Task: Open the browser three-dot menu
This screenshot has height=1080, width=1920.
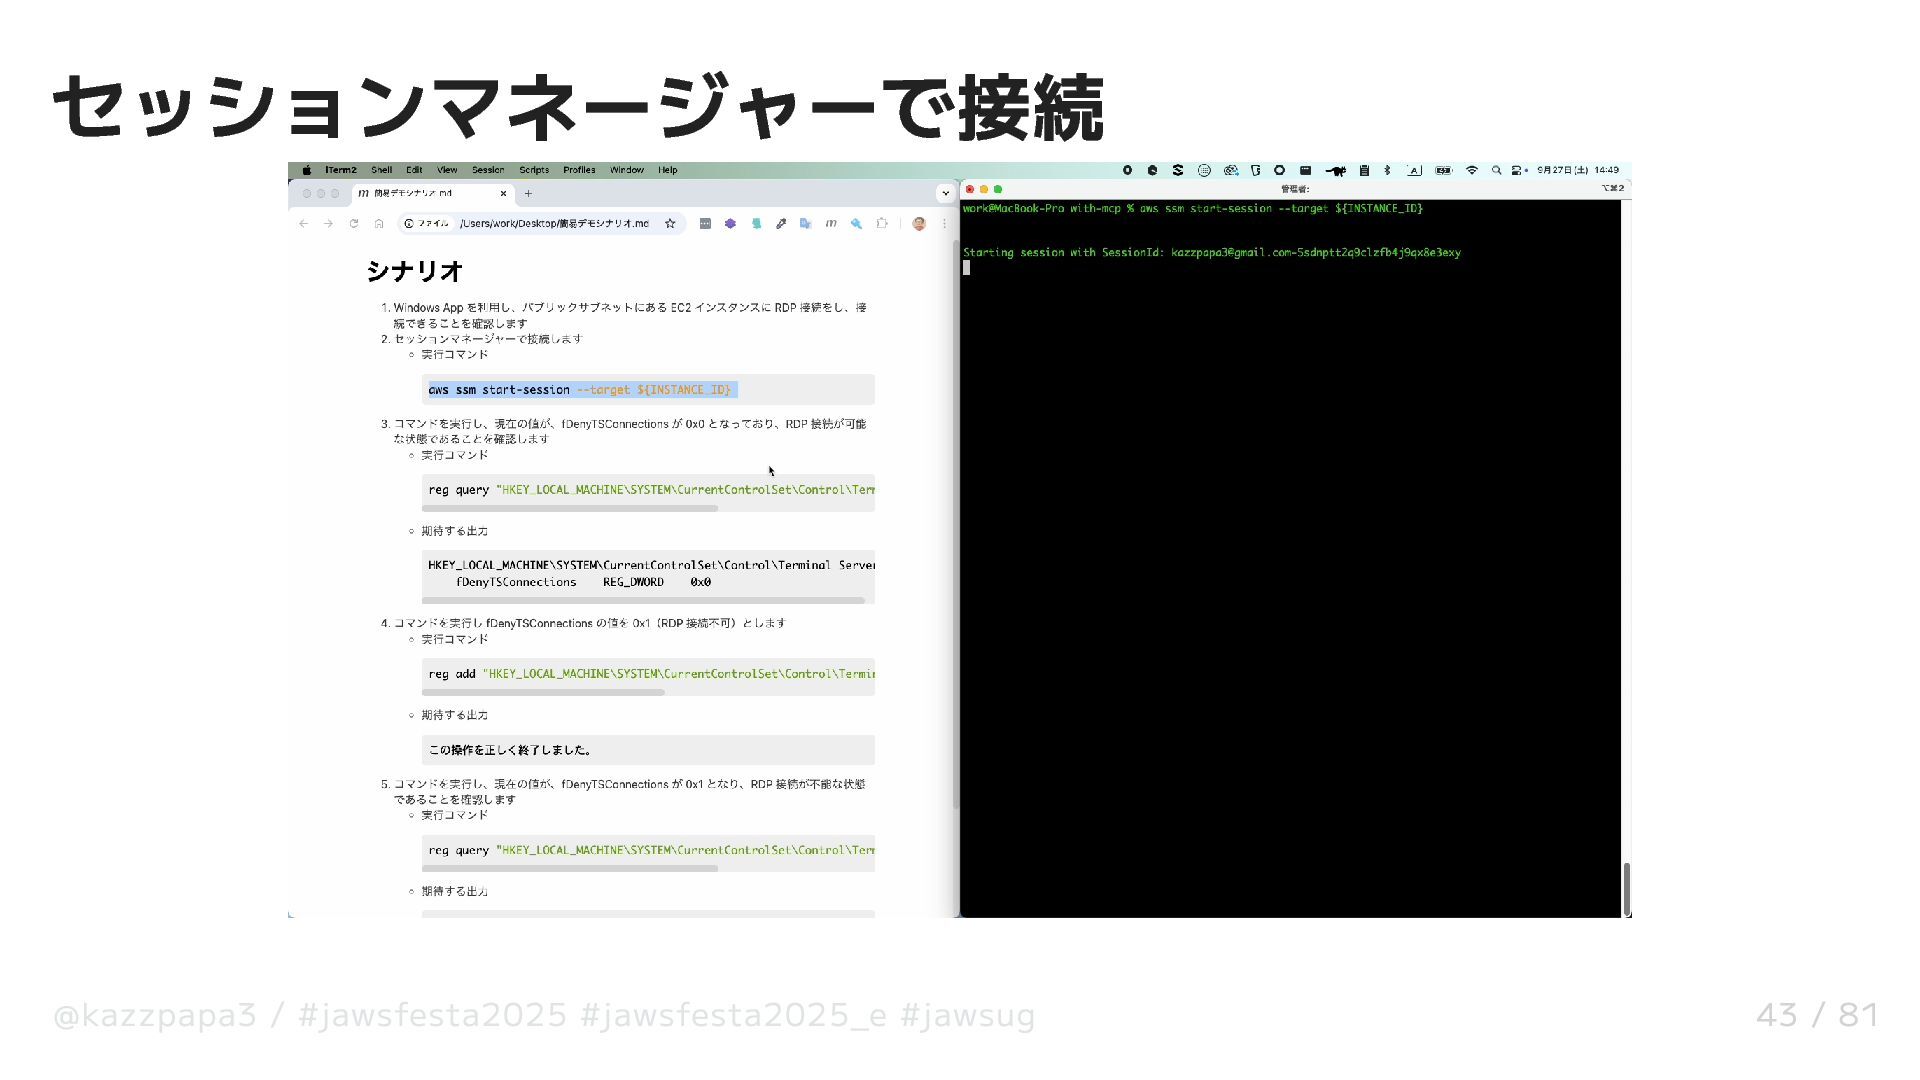Action: pos(944,224)
